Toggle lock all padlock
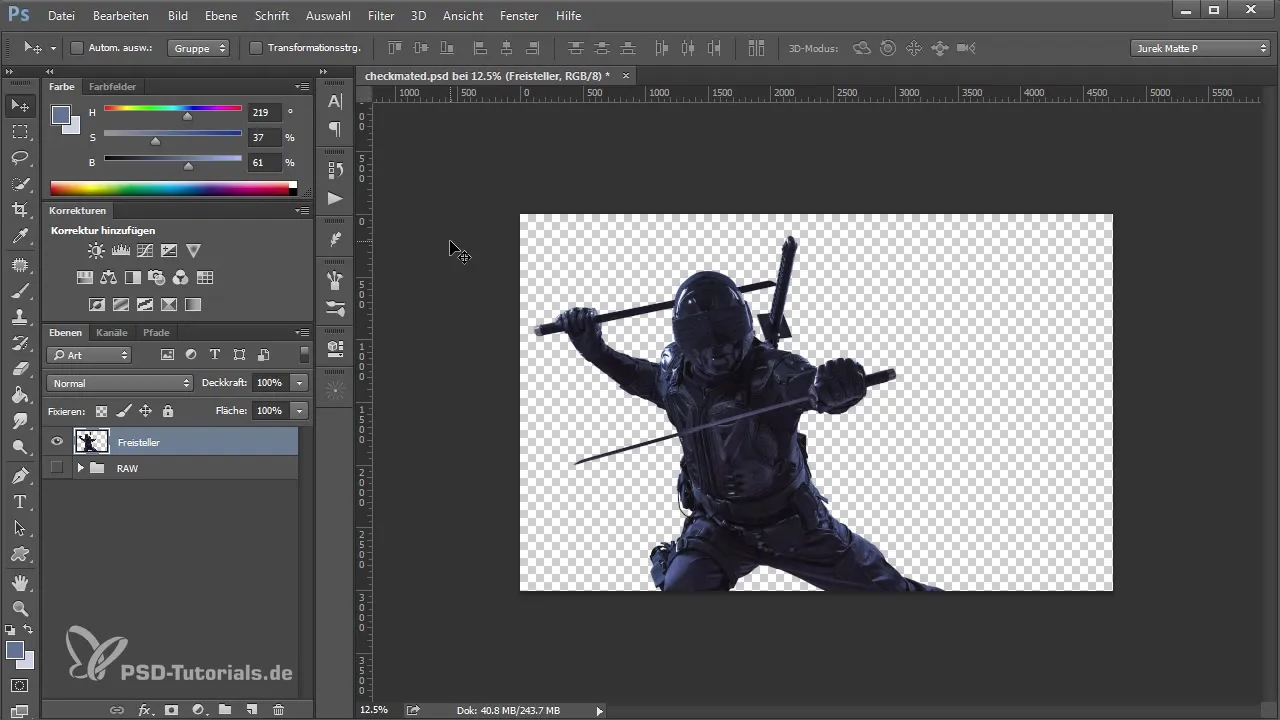 (x=168, y=411)
